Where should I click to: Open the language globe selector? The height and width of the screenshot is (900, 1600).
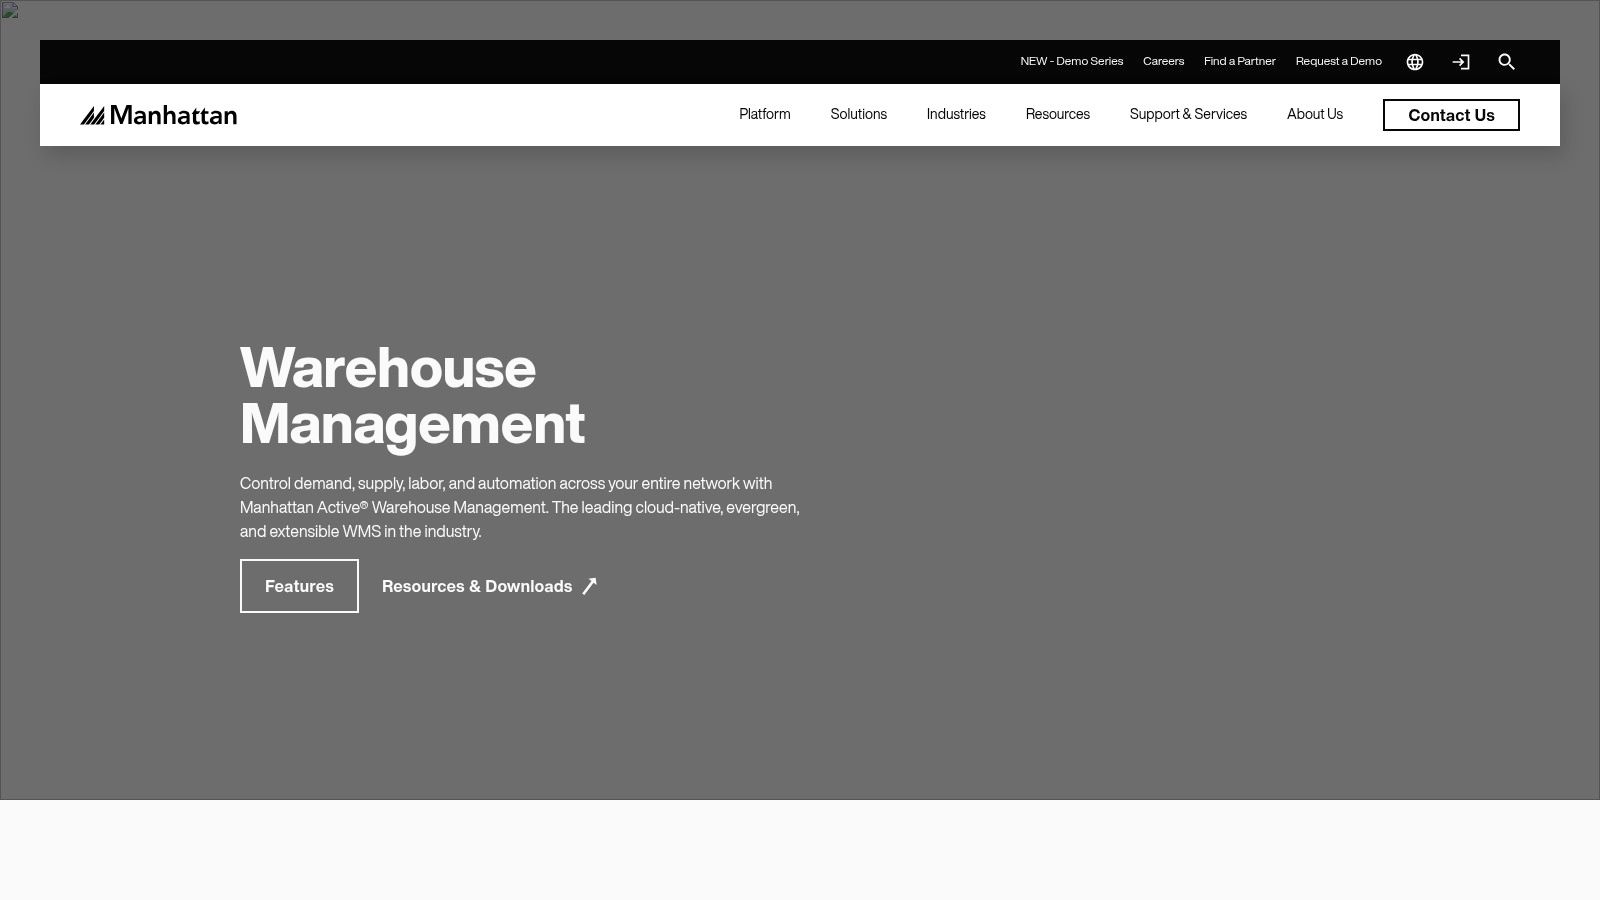click(x=1415, y=62)
